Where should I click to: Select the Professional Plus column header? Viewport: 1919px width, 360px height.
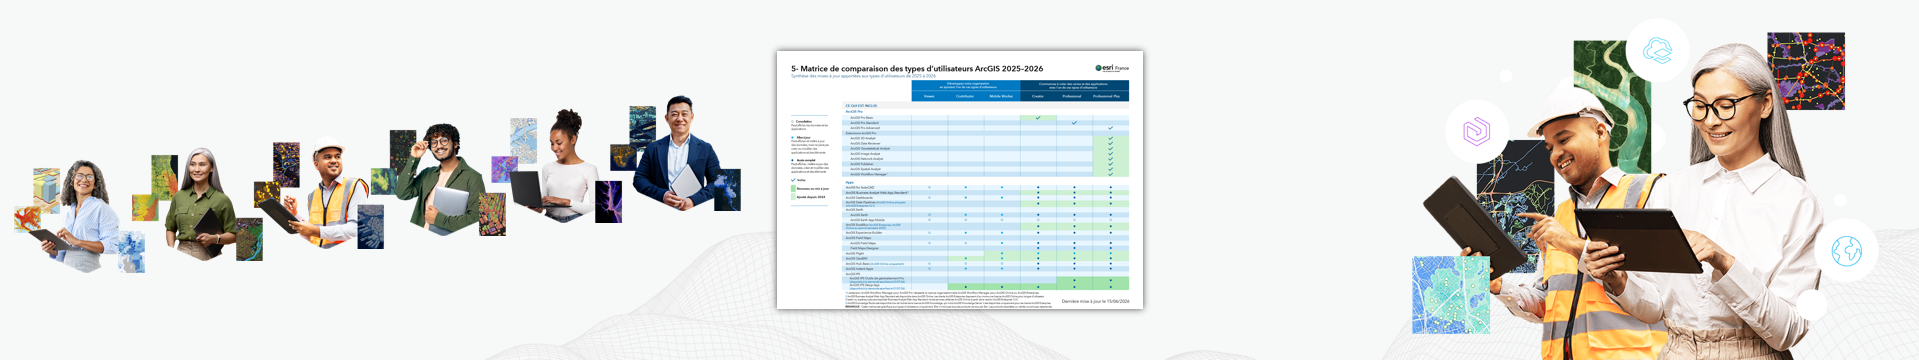pos(1107,96)
